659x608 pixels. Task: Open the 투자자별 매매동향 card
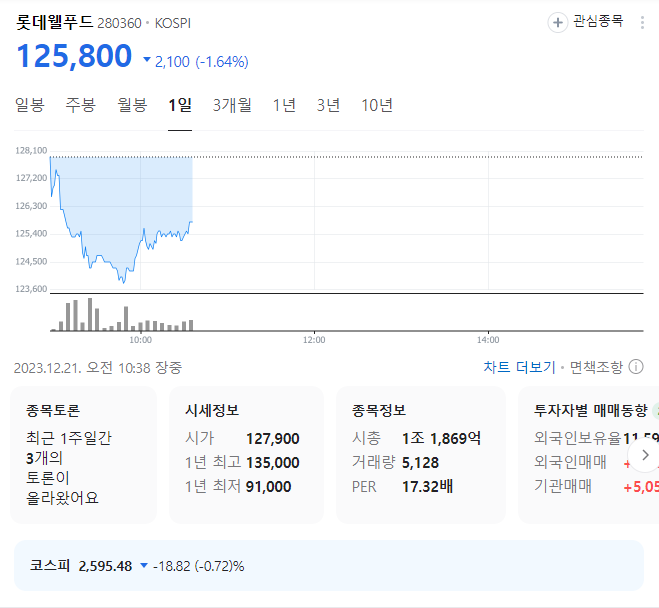click(588, 455)
